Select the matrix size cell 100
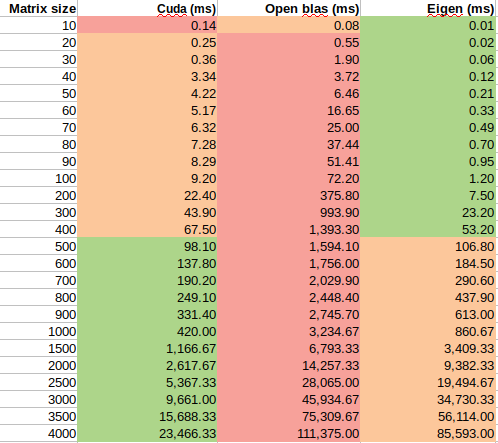Image resolution: width=498 pixels, height=443 pixels. point(38,178)
